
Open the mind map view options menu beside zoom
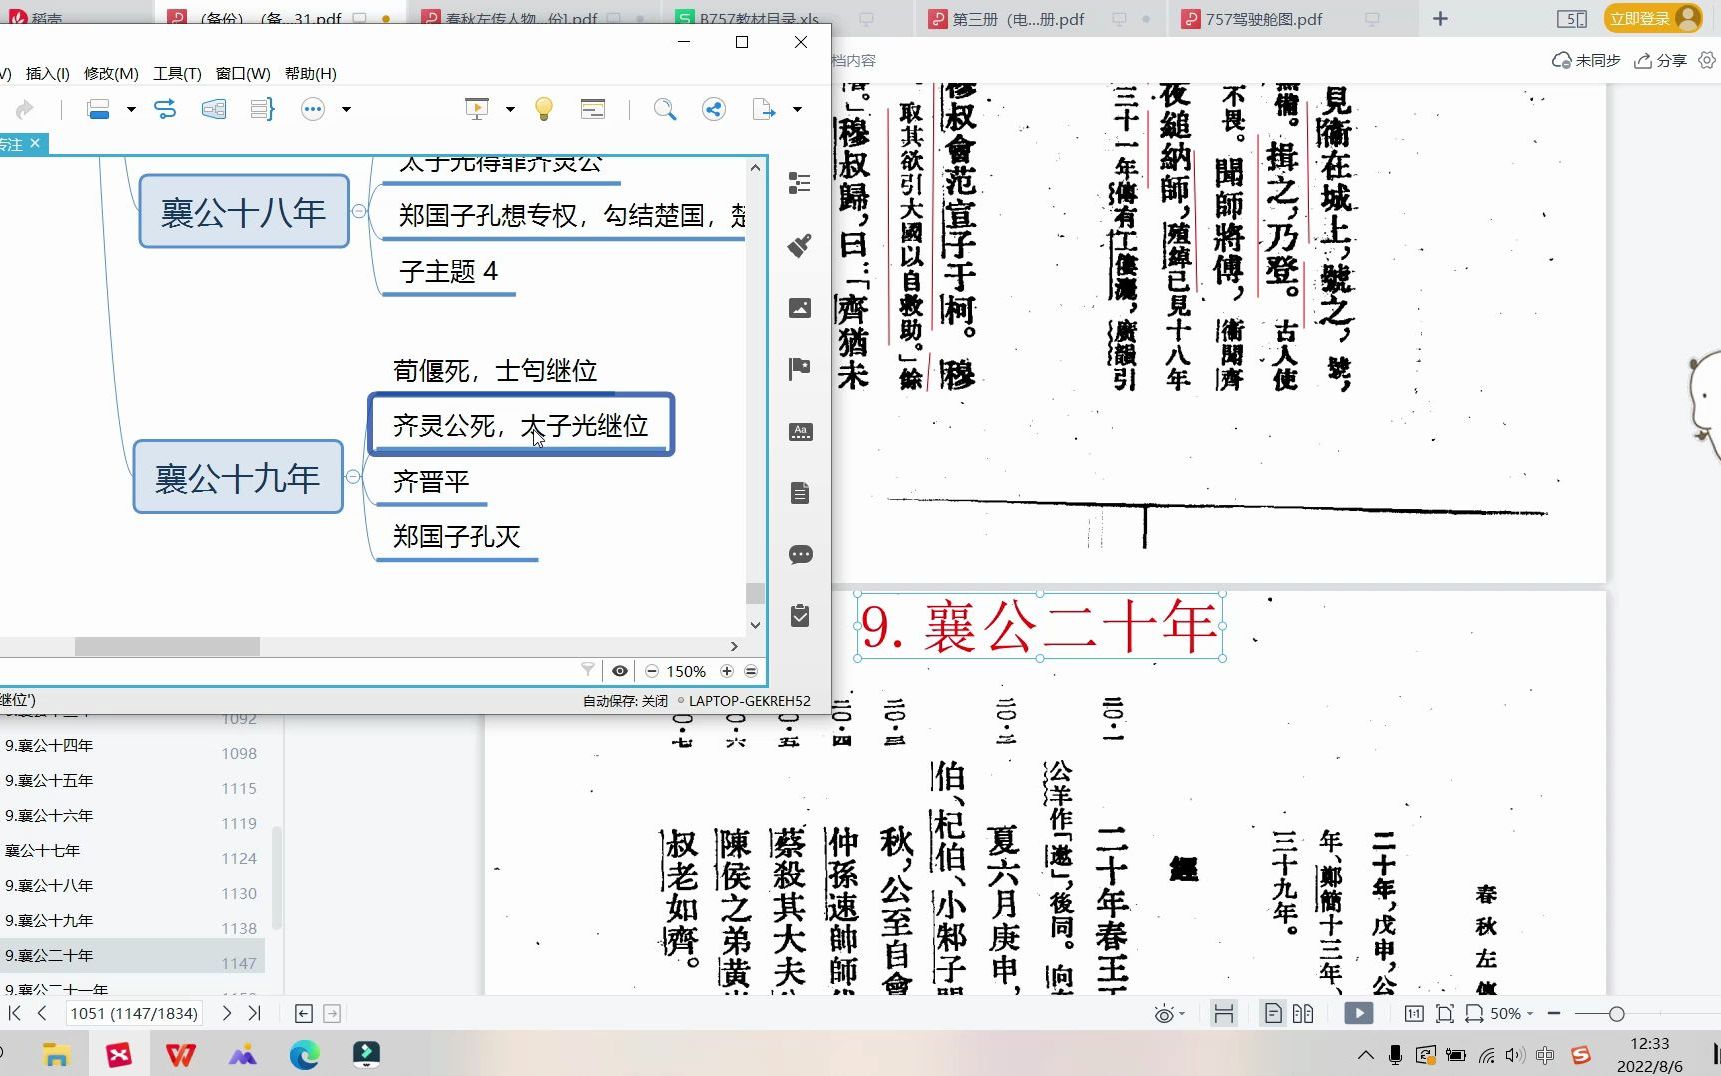(751, 671)
